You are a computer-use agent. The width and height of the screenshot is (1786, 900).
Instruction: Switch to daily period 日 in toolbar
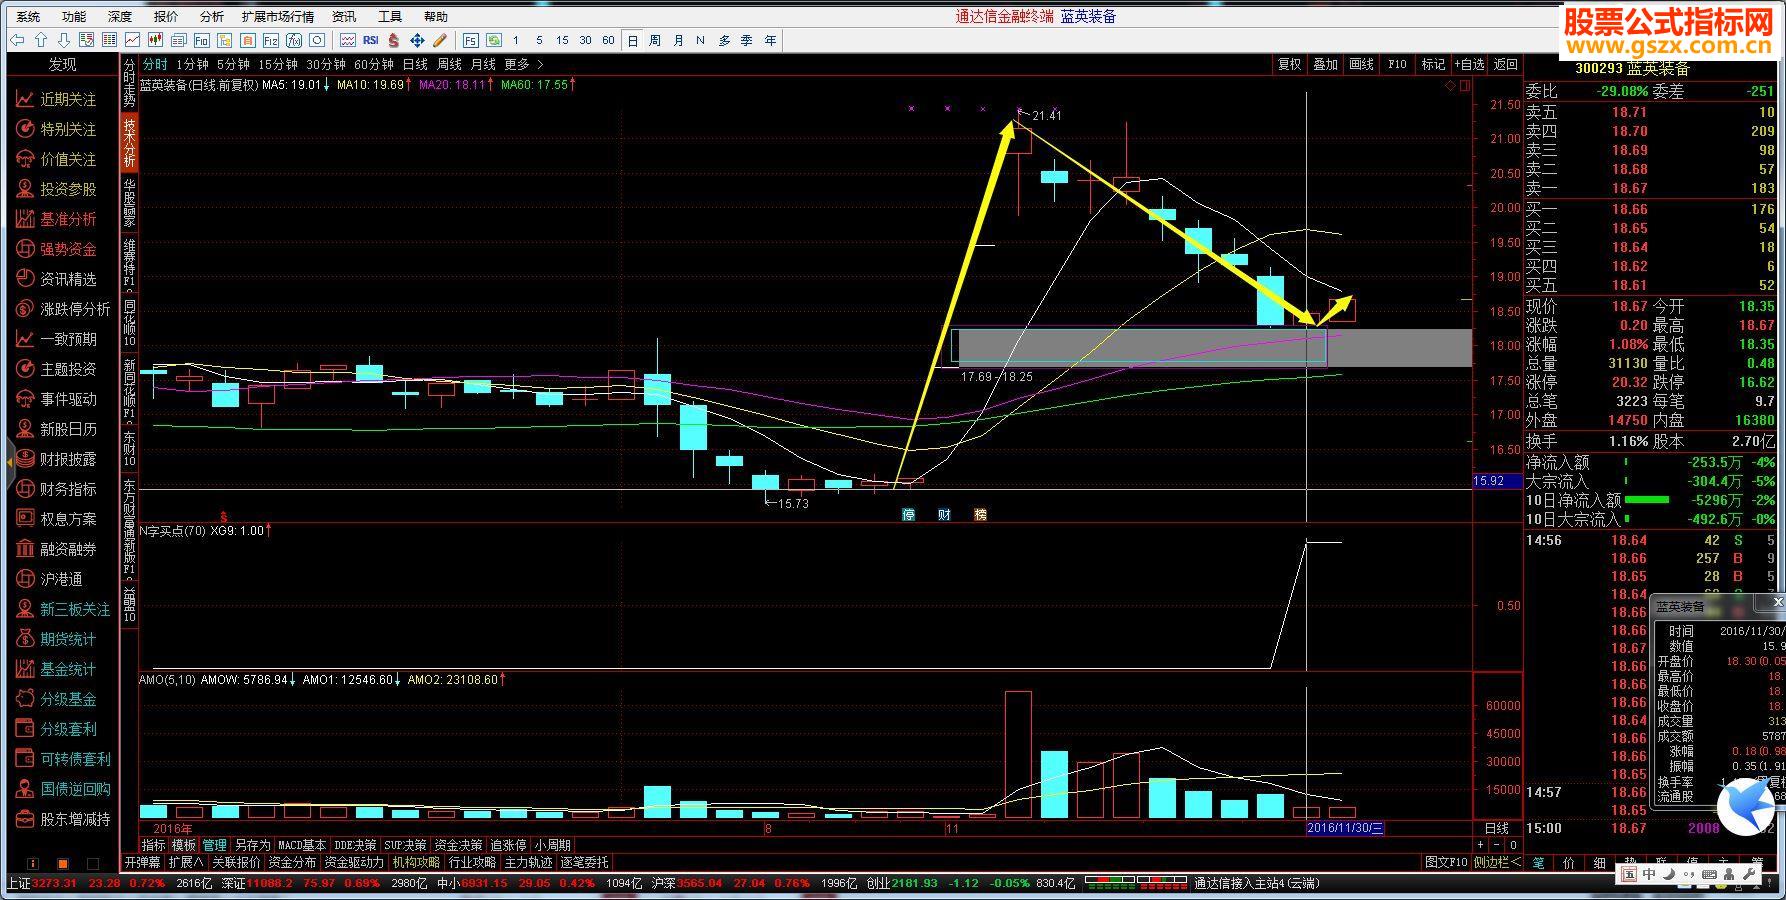(632, 40)
